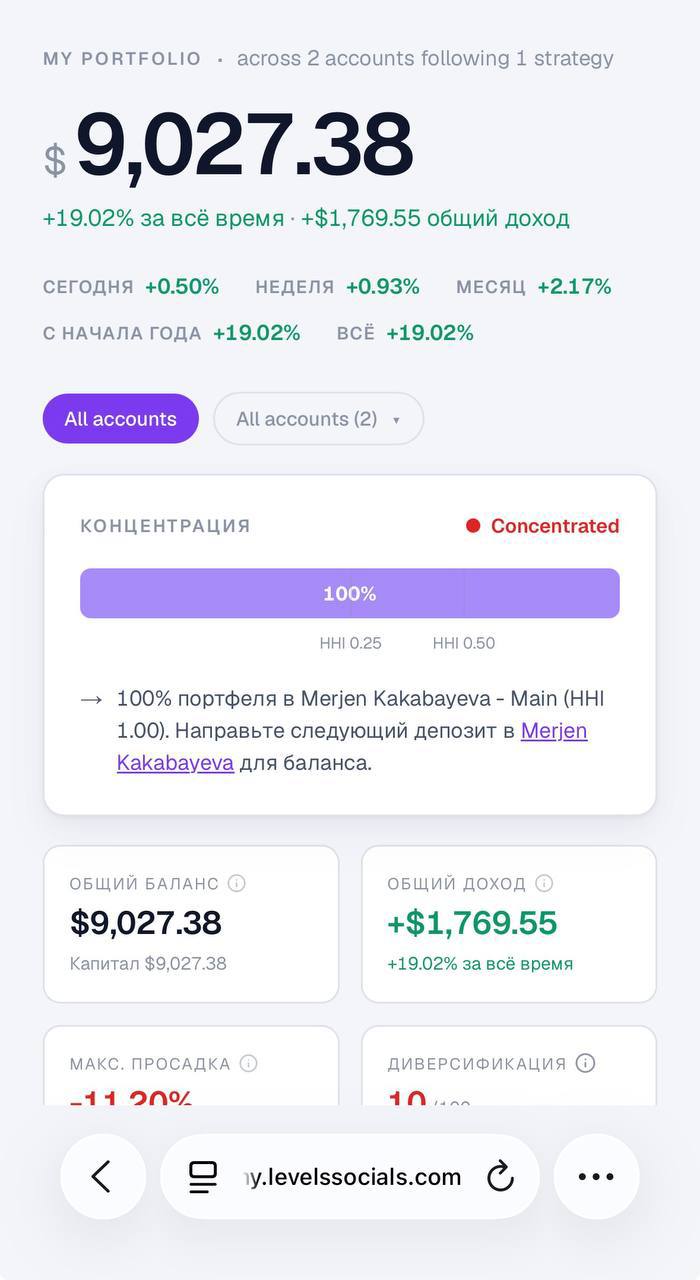This screenshot has width=700, height=1280.
Task: Select the МЕСЯЦ +2.17% period stat
Action: click(x=534, y=287)
